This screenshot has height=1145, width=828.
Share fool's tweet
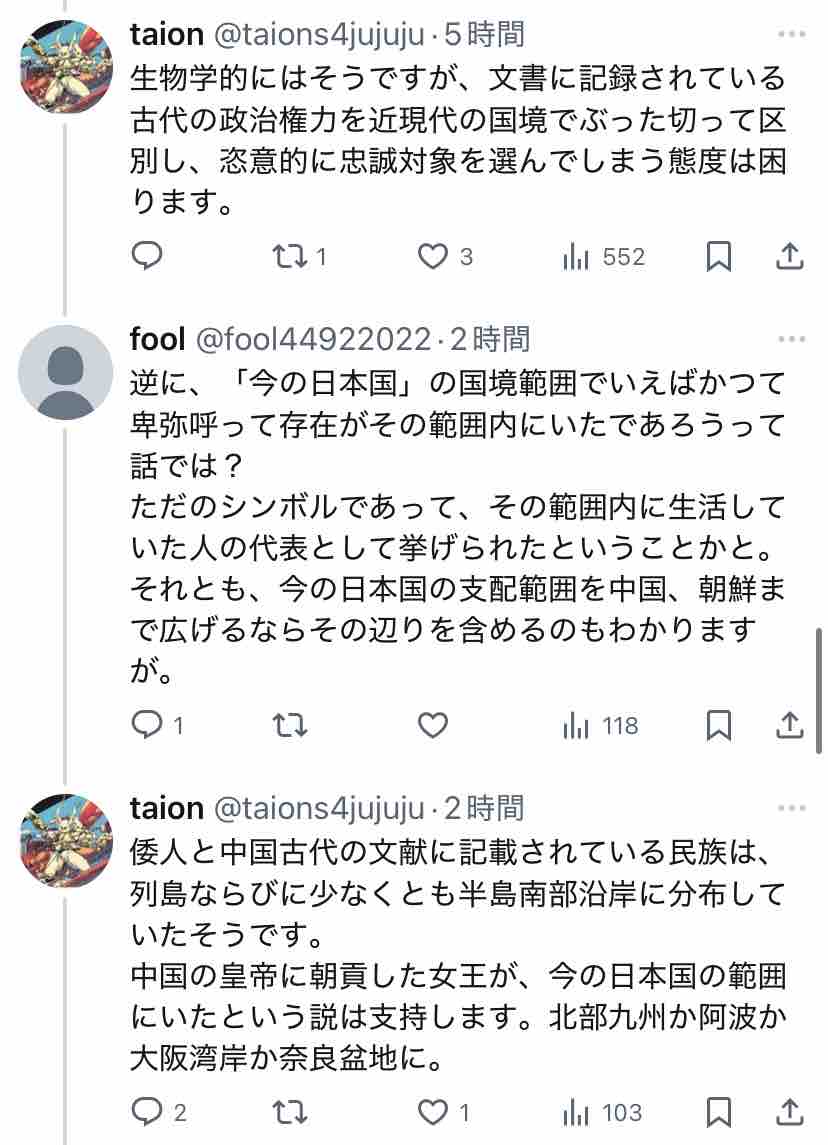click(x=790, y=725)
